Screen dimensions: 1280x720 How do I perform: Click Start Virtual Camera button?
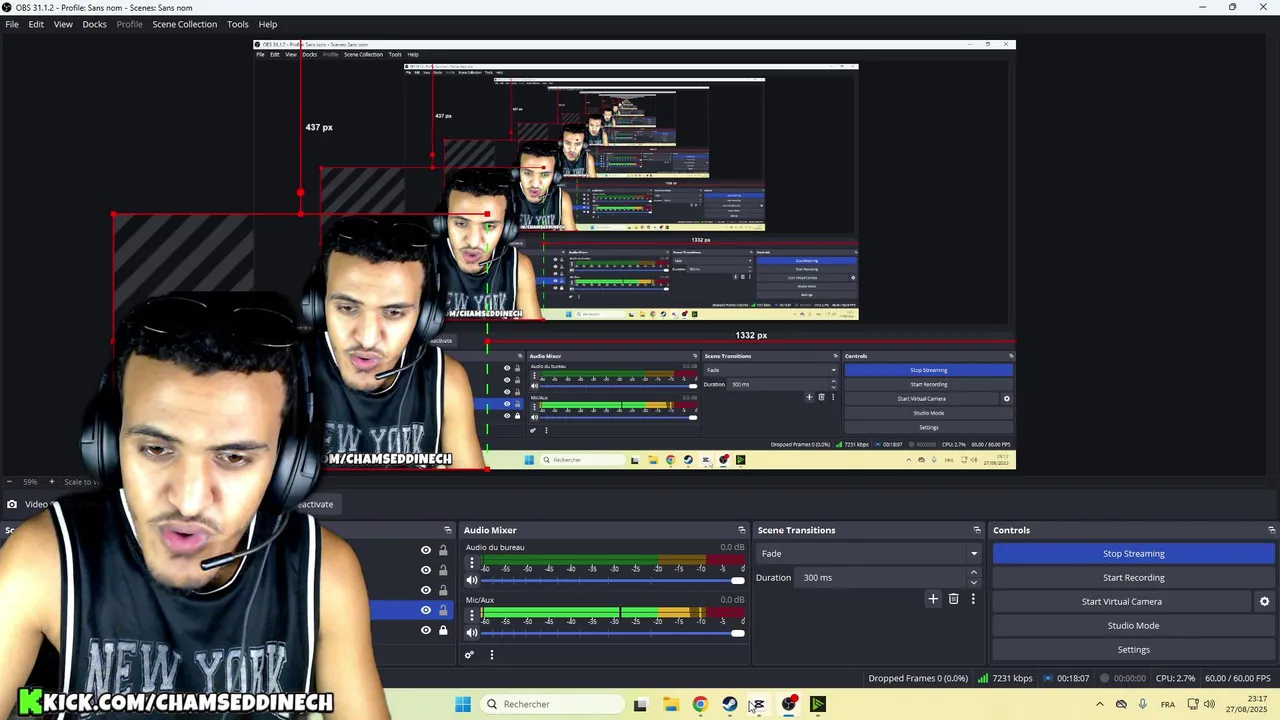point(1121,602)
